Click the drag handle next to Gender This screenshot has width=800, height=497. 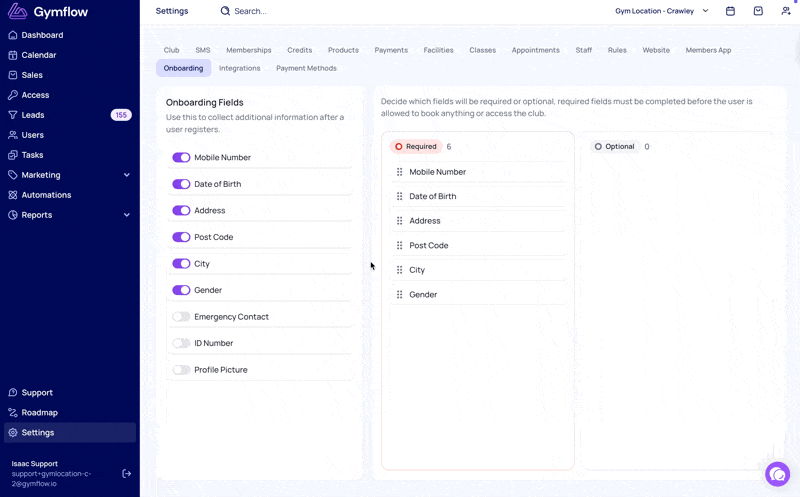[x=400, y=295]
